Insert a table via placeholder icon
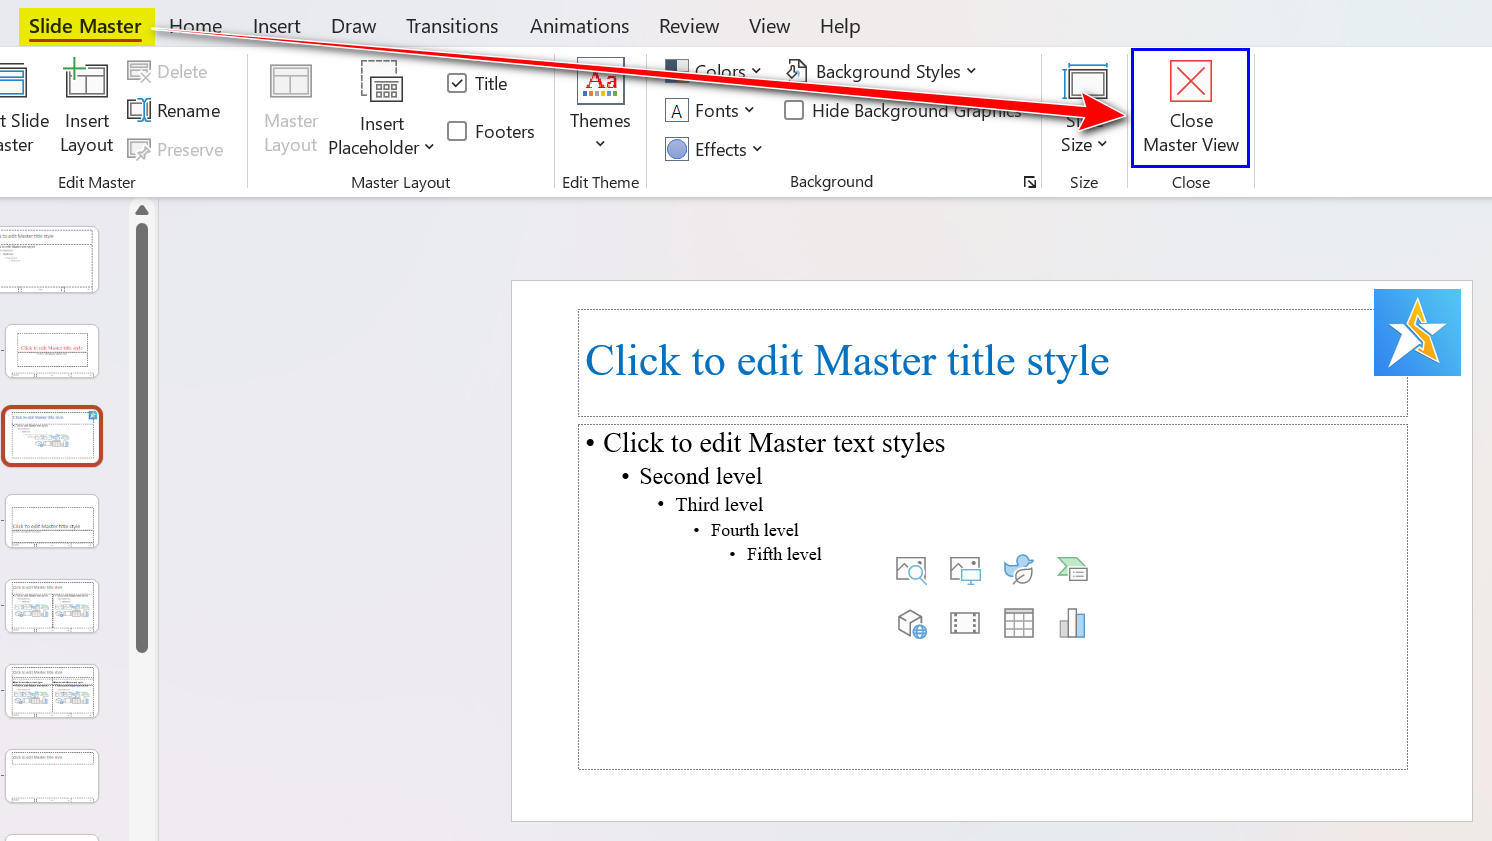Image resolution: width=1492 pixels, height=841 pixels. [1018, 624]
